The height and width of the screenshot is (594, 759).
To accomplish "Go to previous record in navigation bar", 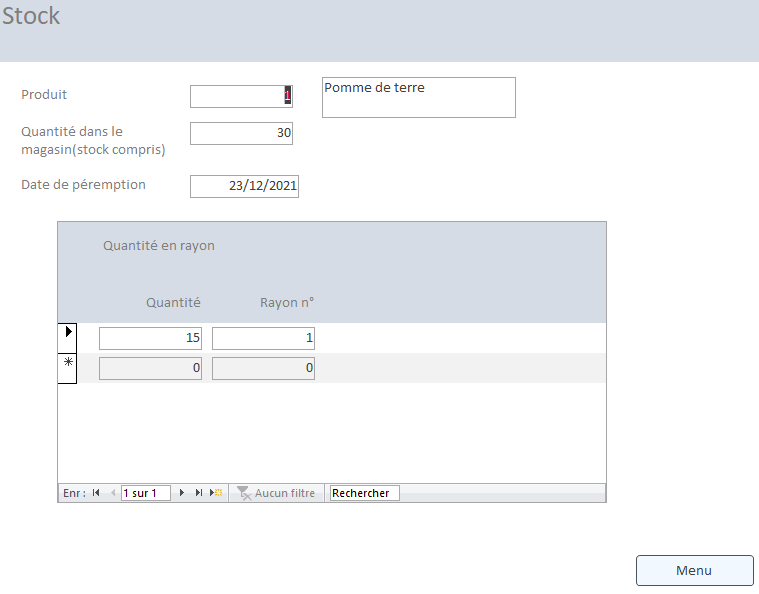I will click(x=113, y=493).
